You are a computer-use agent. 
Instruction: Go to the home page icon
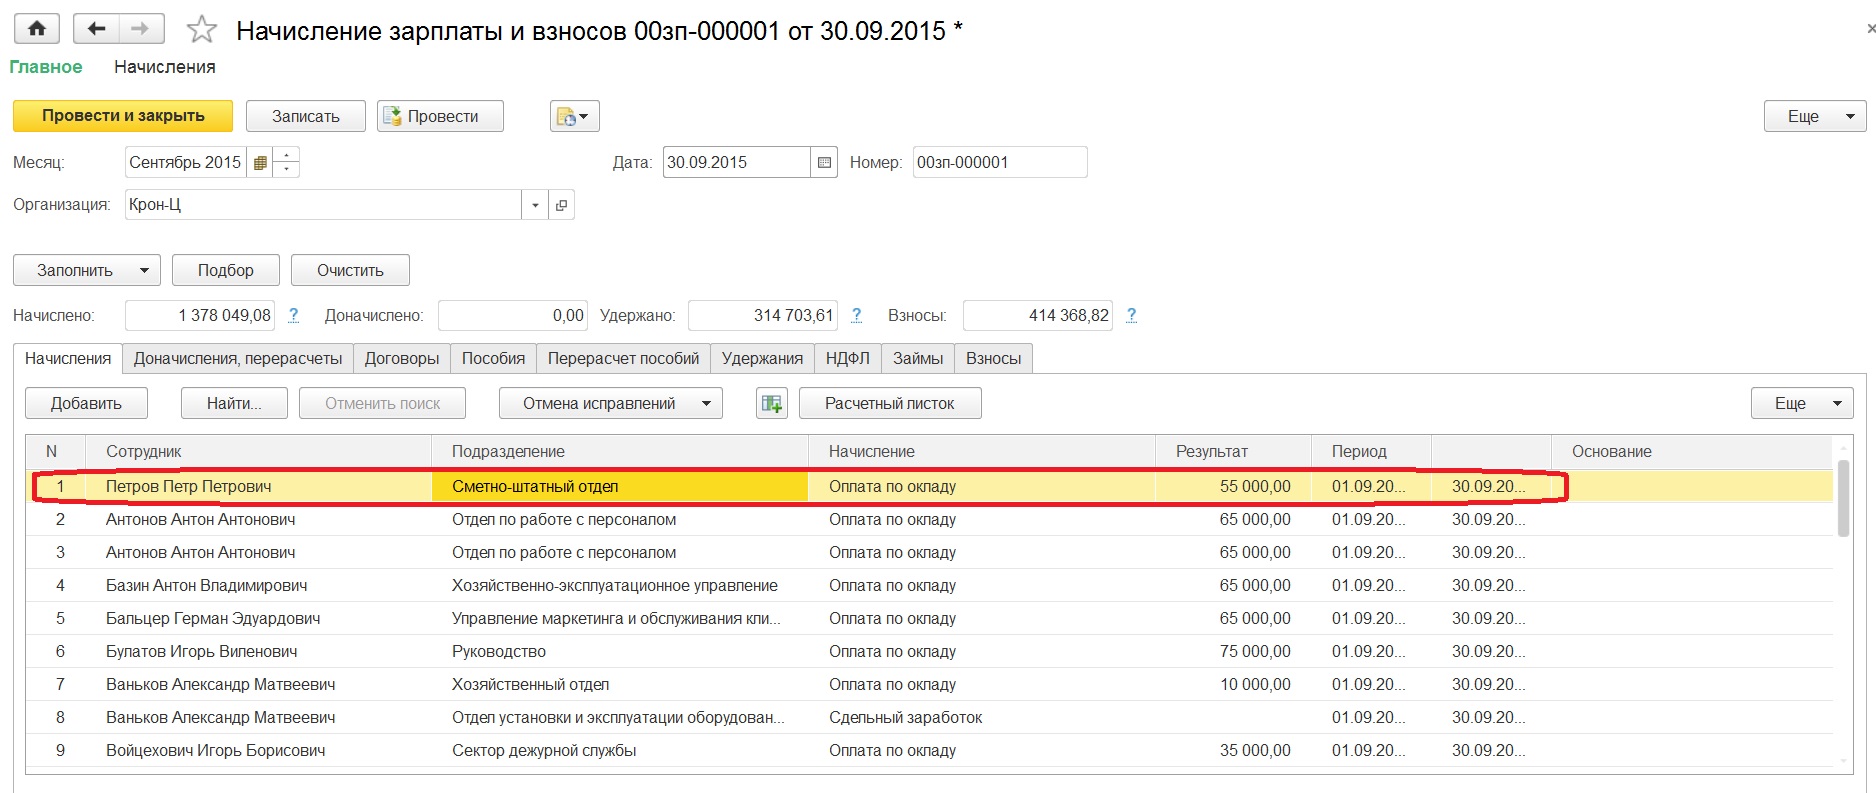point(37,29)
